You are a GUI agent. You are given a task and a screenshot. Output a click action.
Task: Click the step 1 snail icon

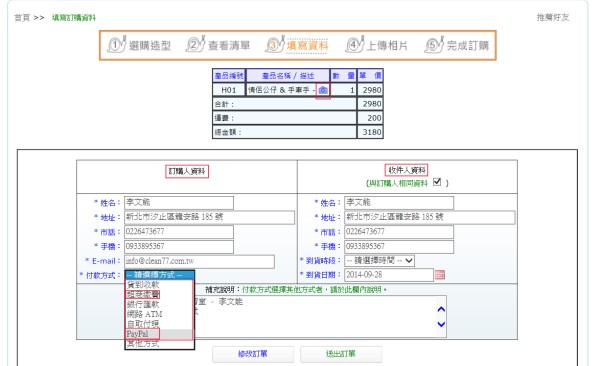116,45
